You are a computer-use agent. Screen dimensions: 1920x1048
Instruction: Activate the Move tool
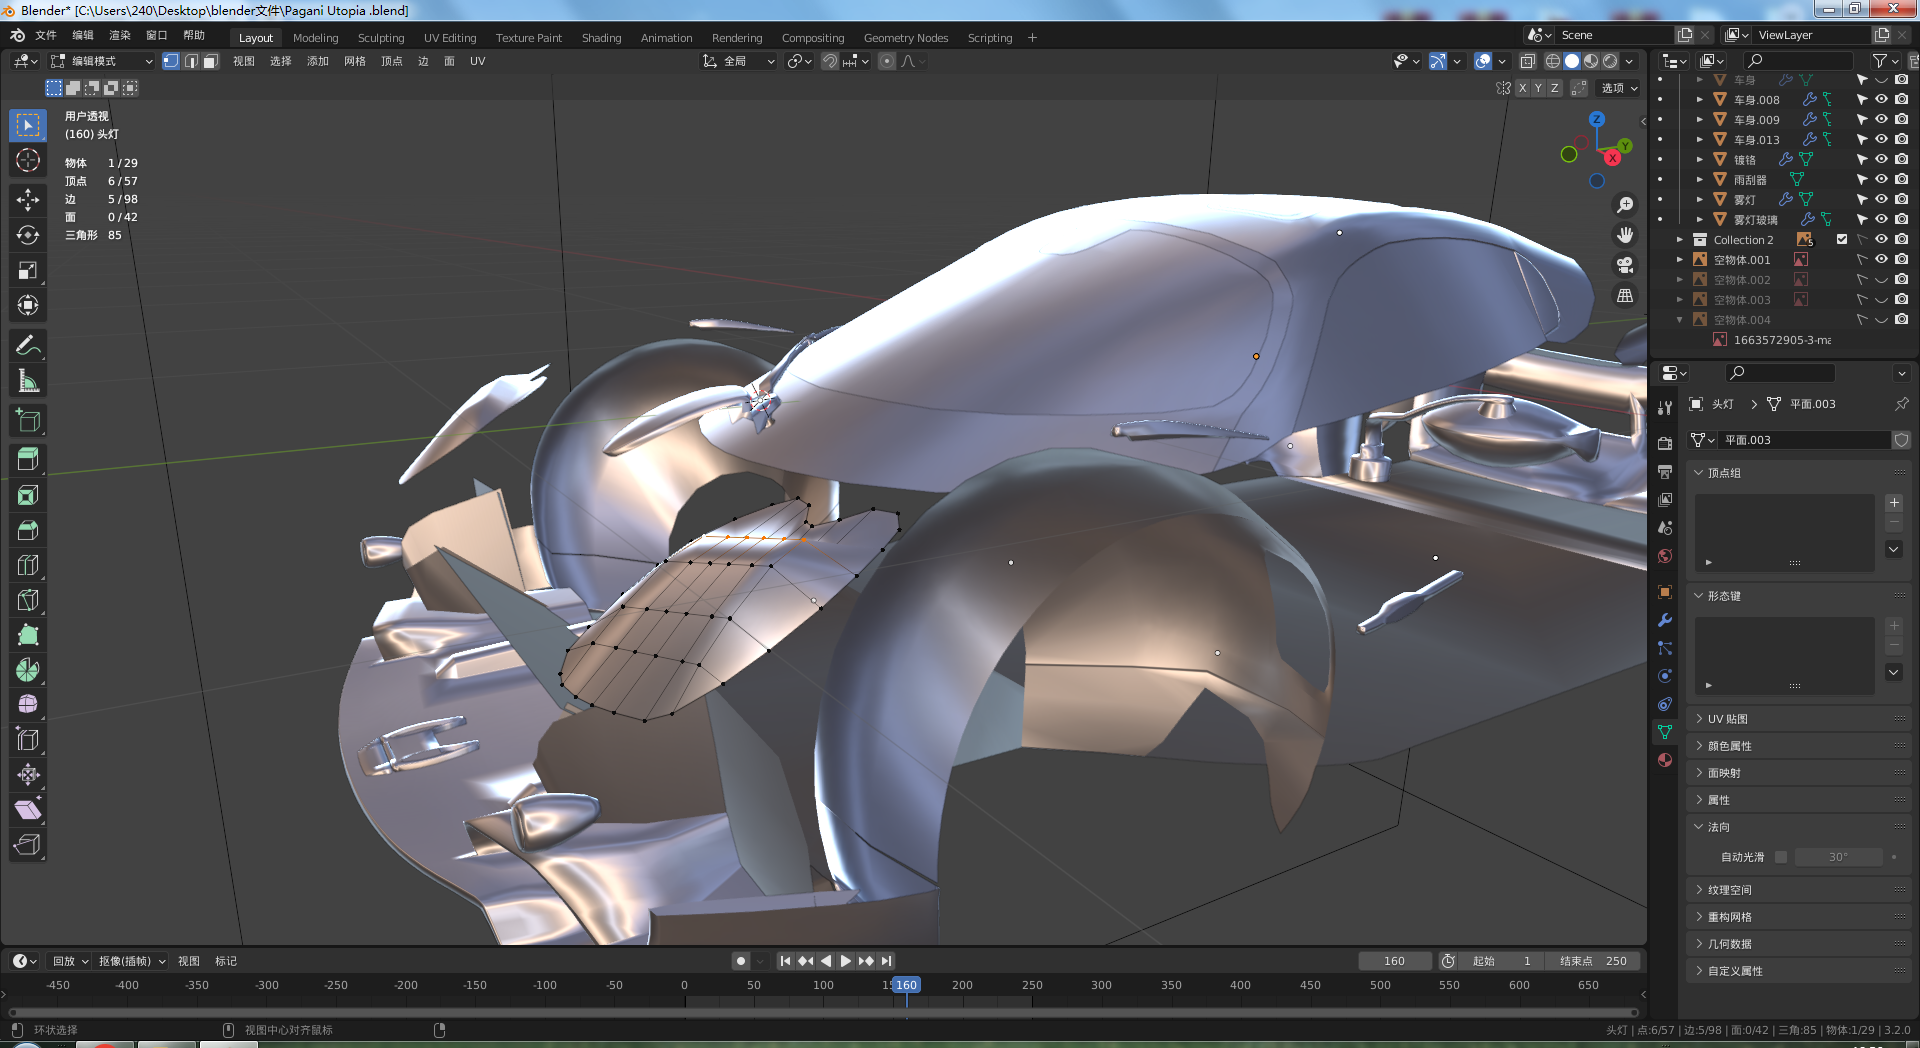coord(28,200)
